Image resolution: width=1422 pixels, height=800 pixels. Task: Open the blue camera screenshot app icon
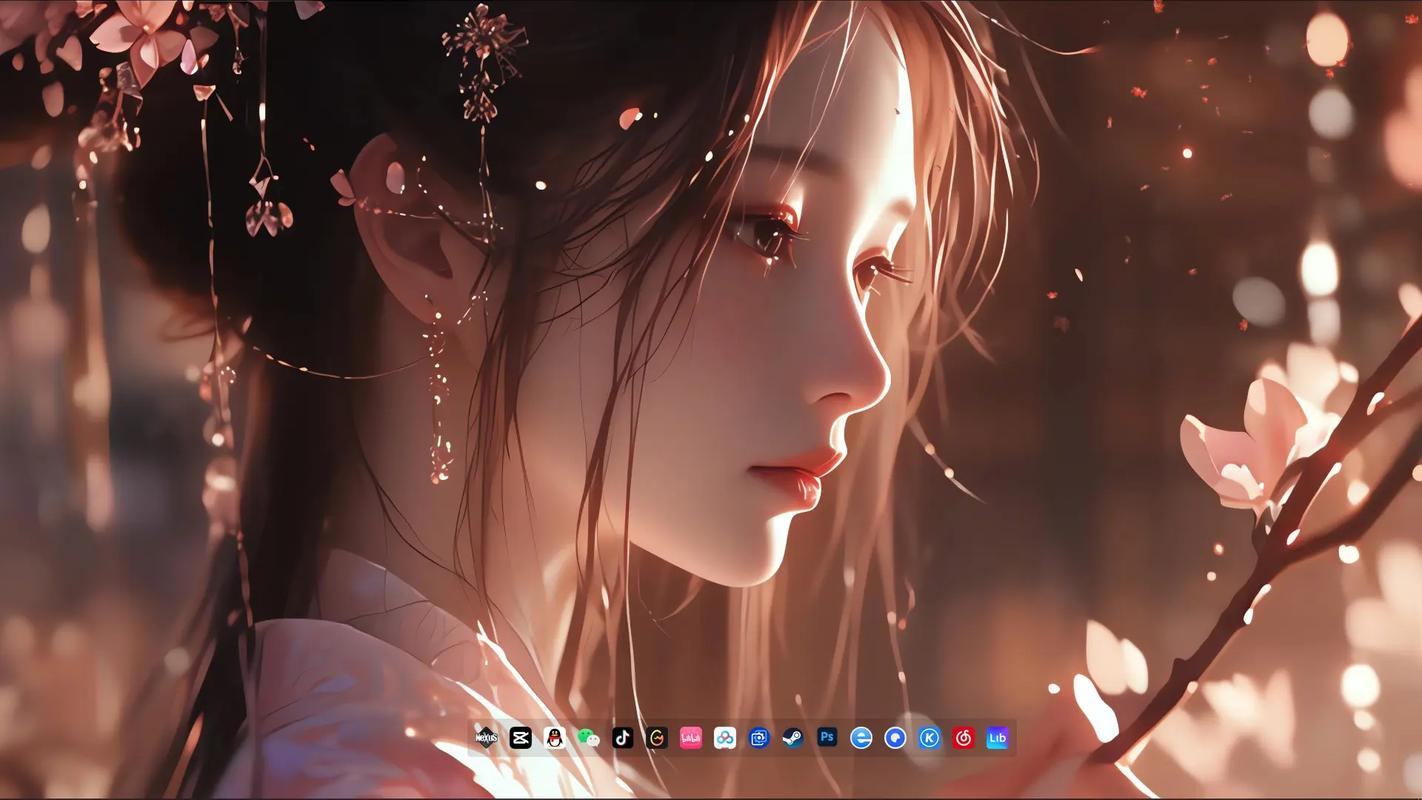[759, 738]
